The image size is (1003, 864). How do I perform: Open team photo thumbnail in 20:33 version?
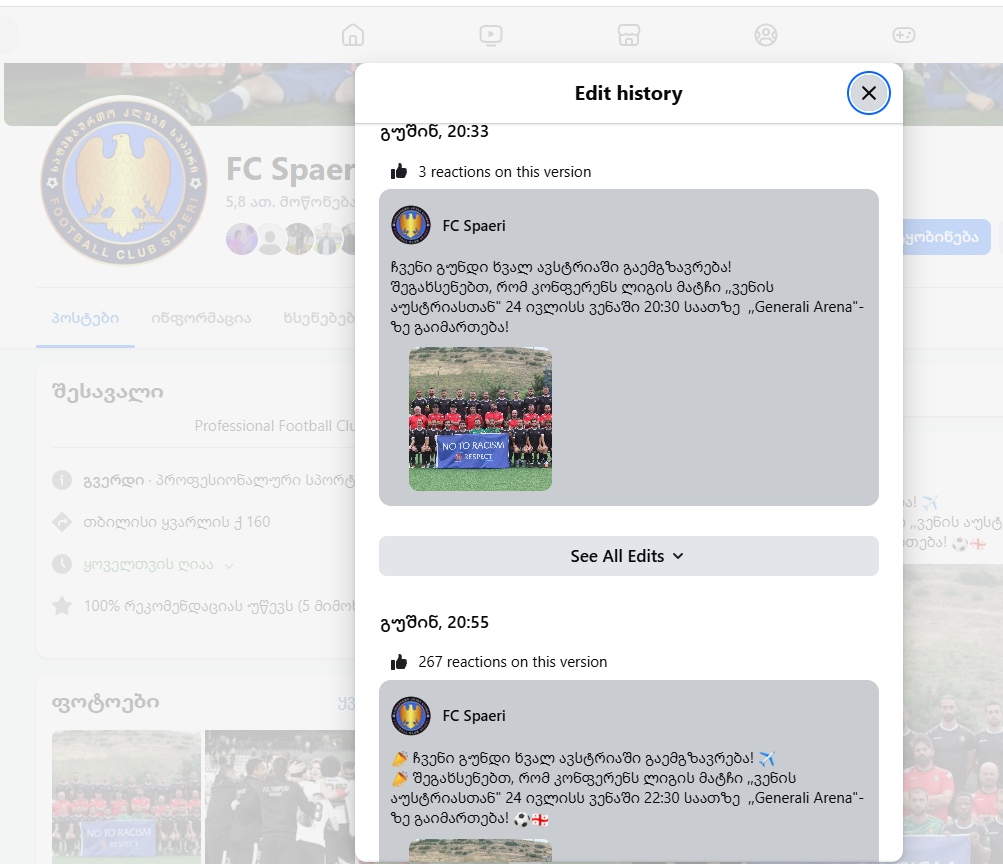pyautogui.click(x=480, y=419)
